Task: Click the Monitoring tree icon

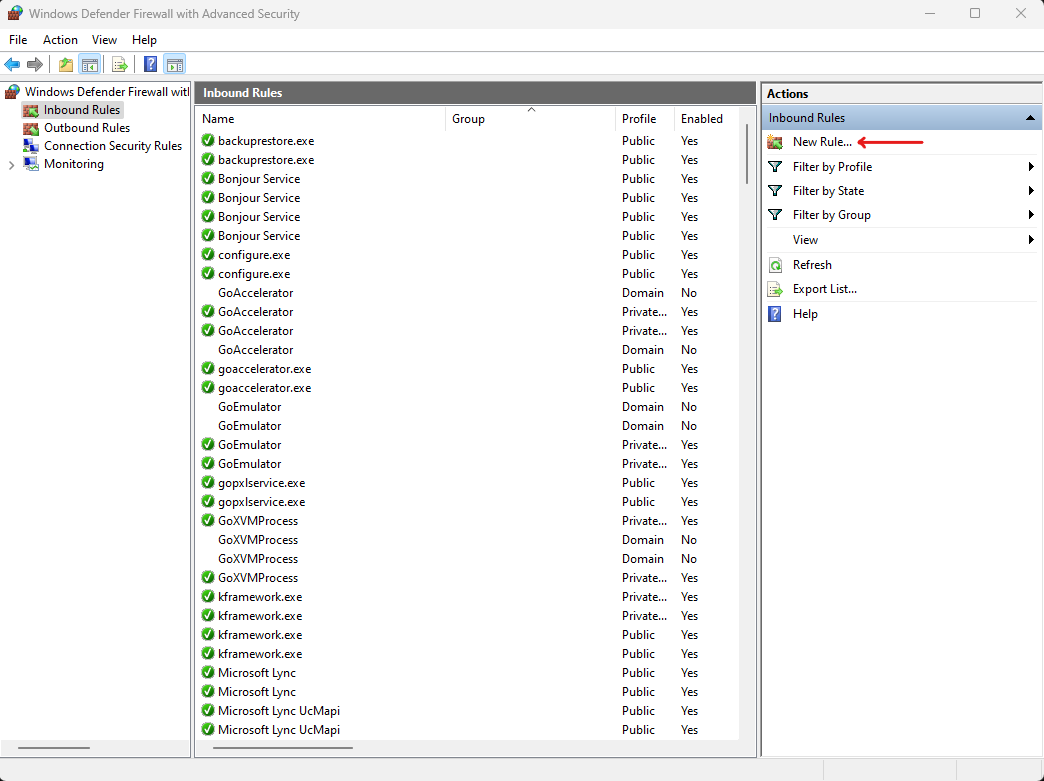Action: coord(31,164)
